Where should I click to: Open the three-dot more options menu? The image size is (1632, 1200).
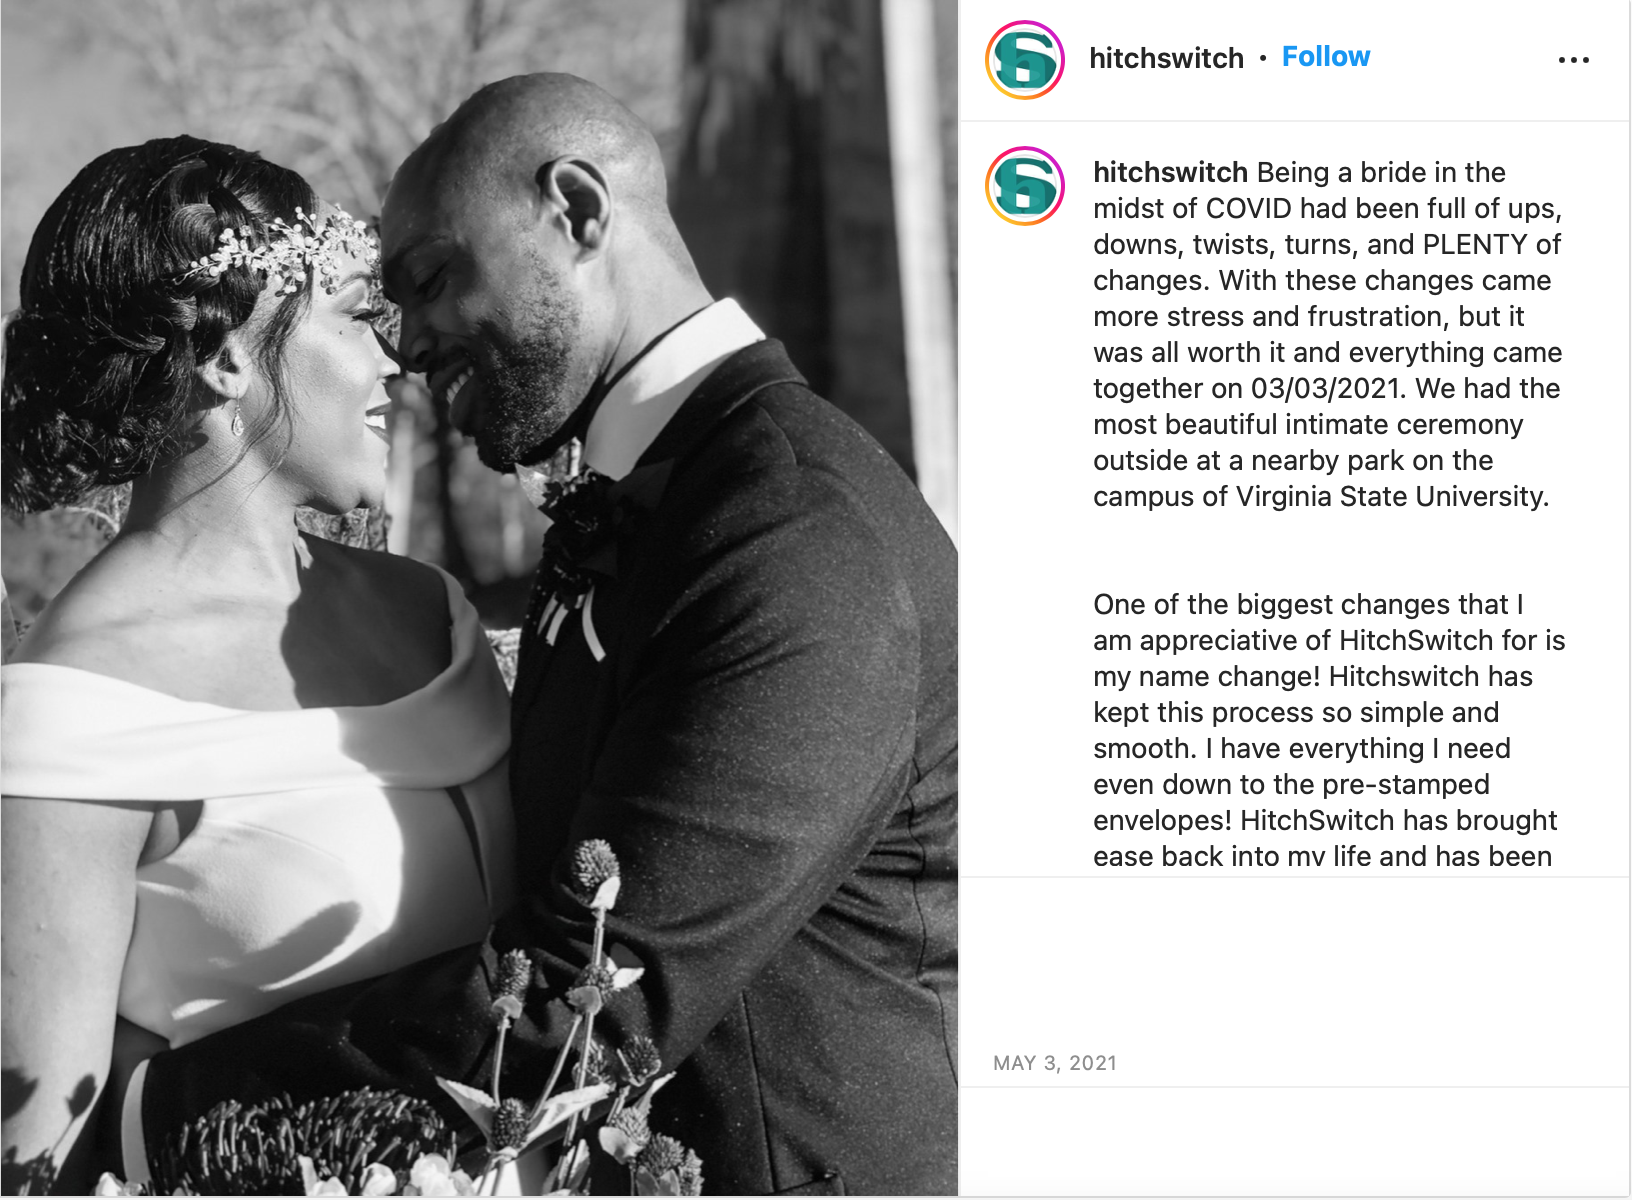(x=1573, y=60)
